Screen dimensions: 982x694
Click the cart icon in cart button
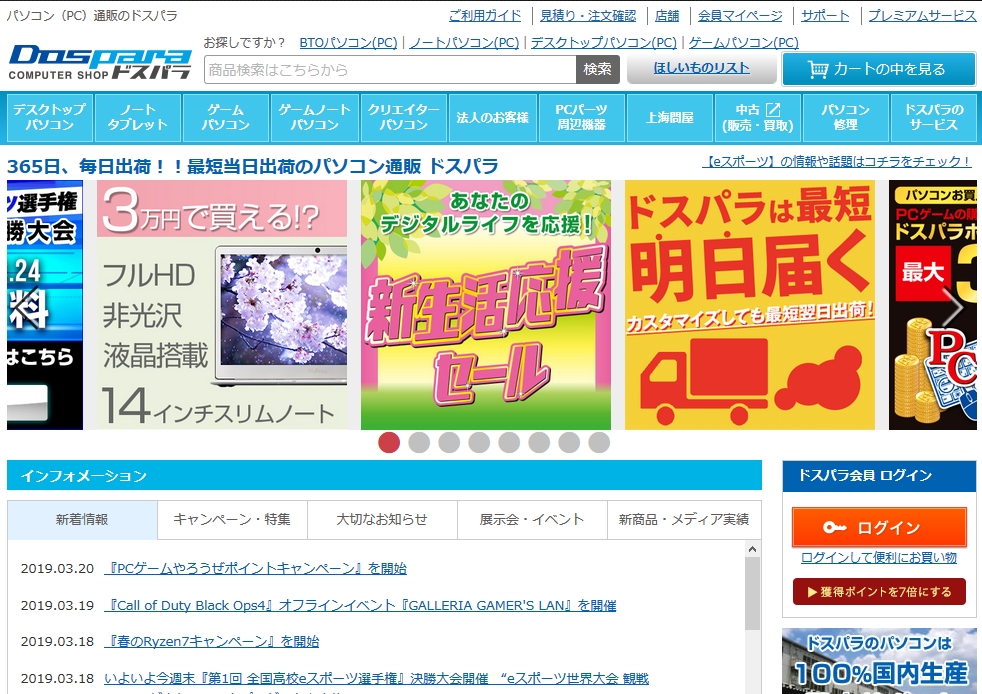pos(818,69)
